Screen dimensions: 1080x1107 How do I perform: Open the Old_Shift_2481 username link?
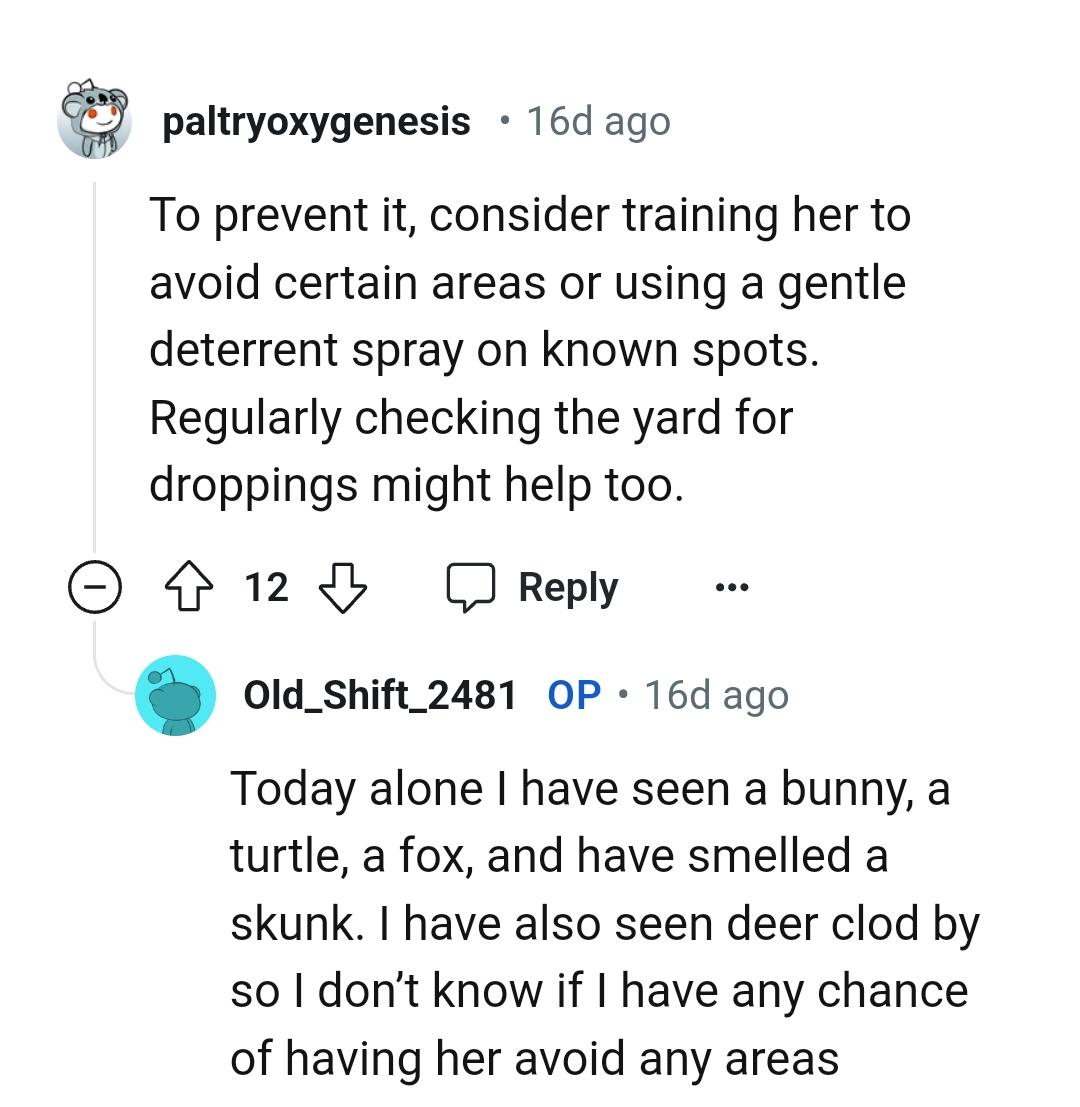pos(380,695)
